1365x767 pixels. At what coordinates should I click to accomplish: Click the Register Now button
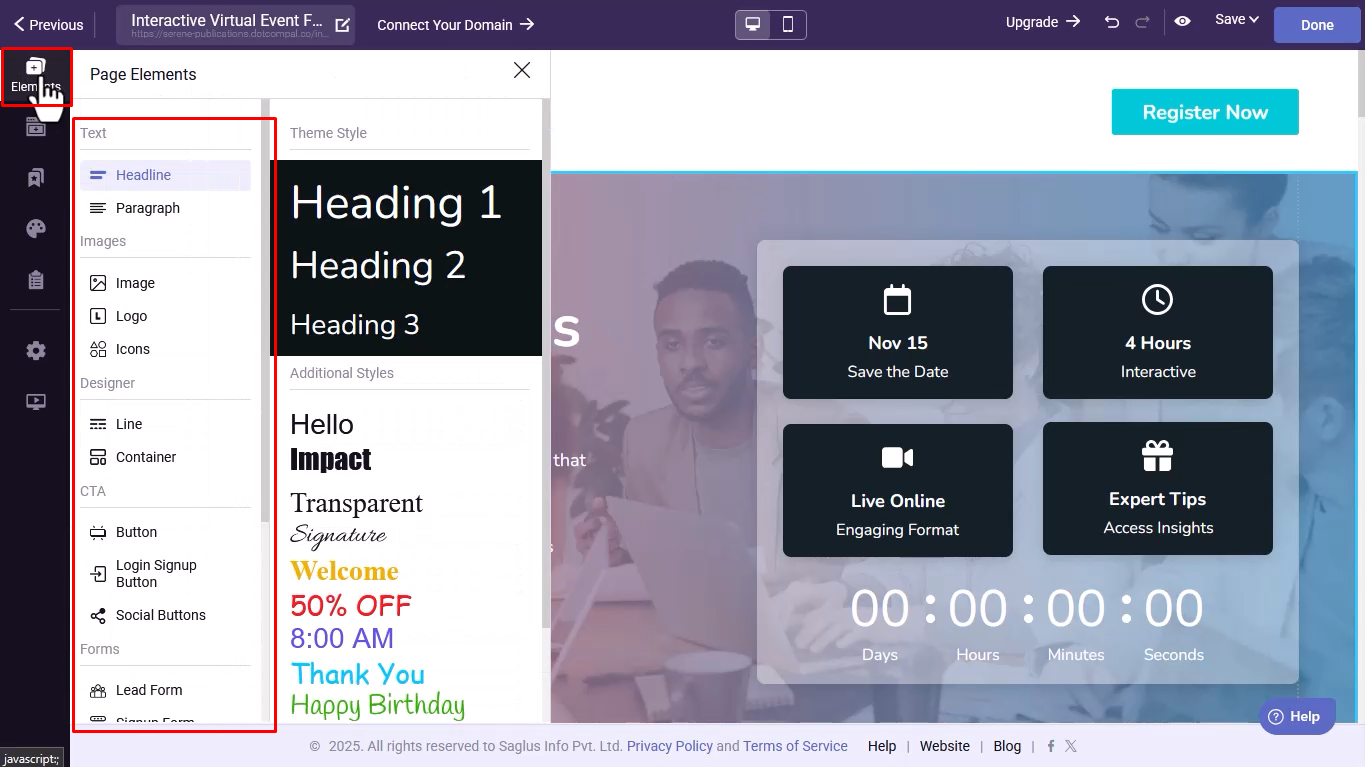coord(1205,112)
